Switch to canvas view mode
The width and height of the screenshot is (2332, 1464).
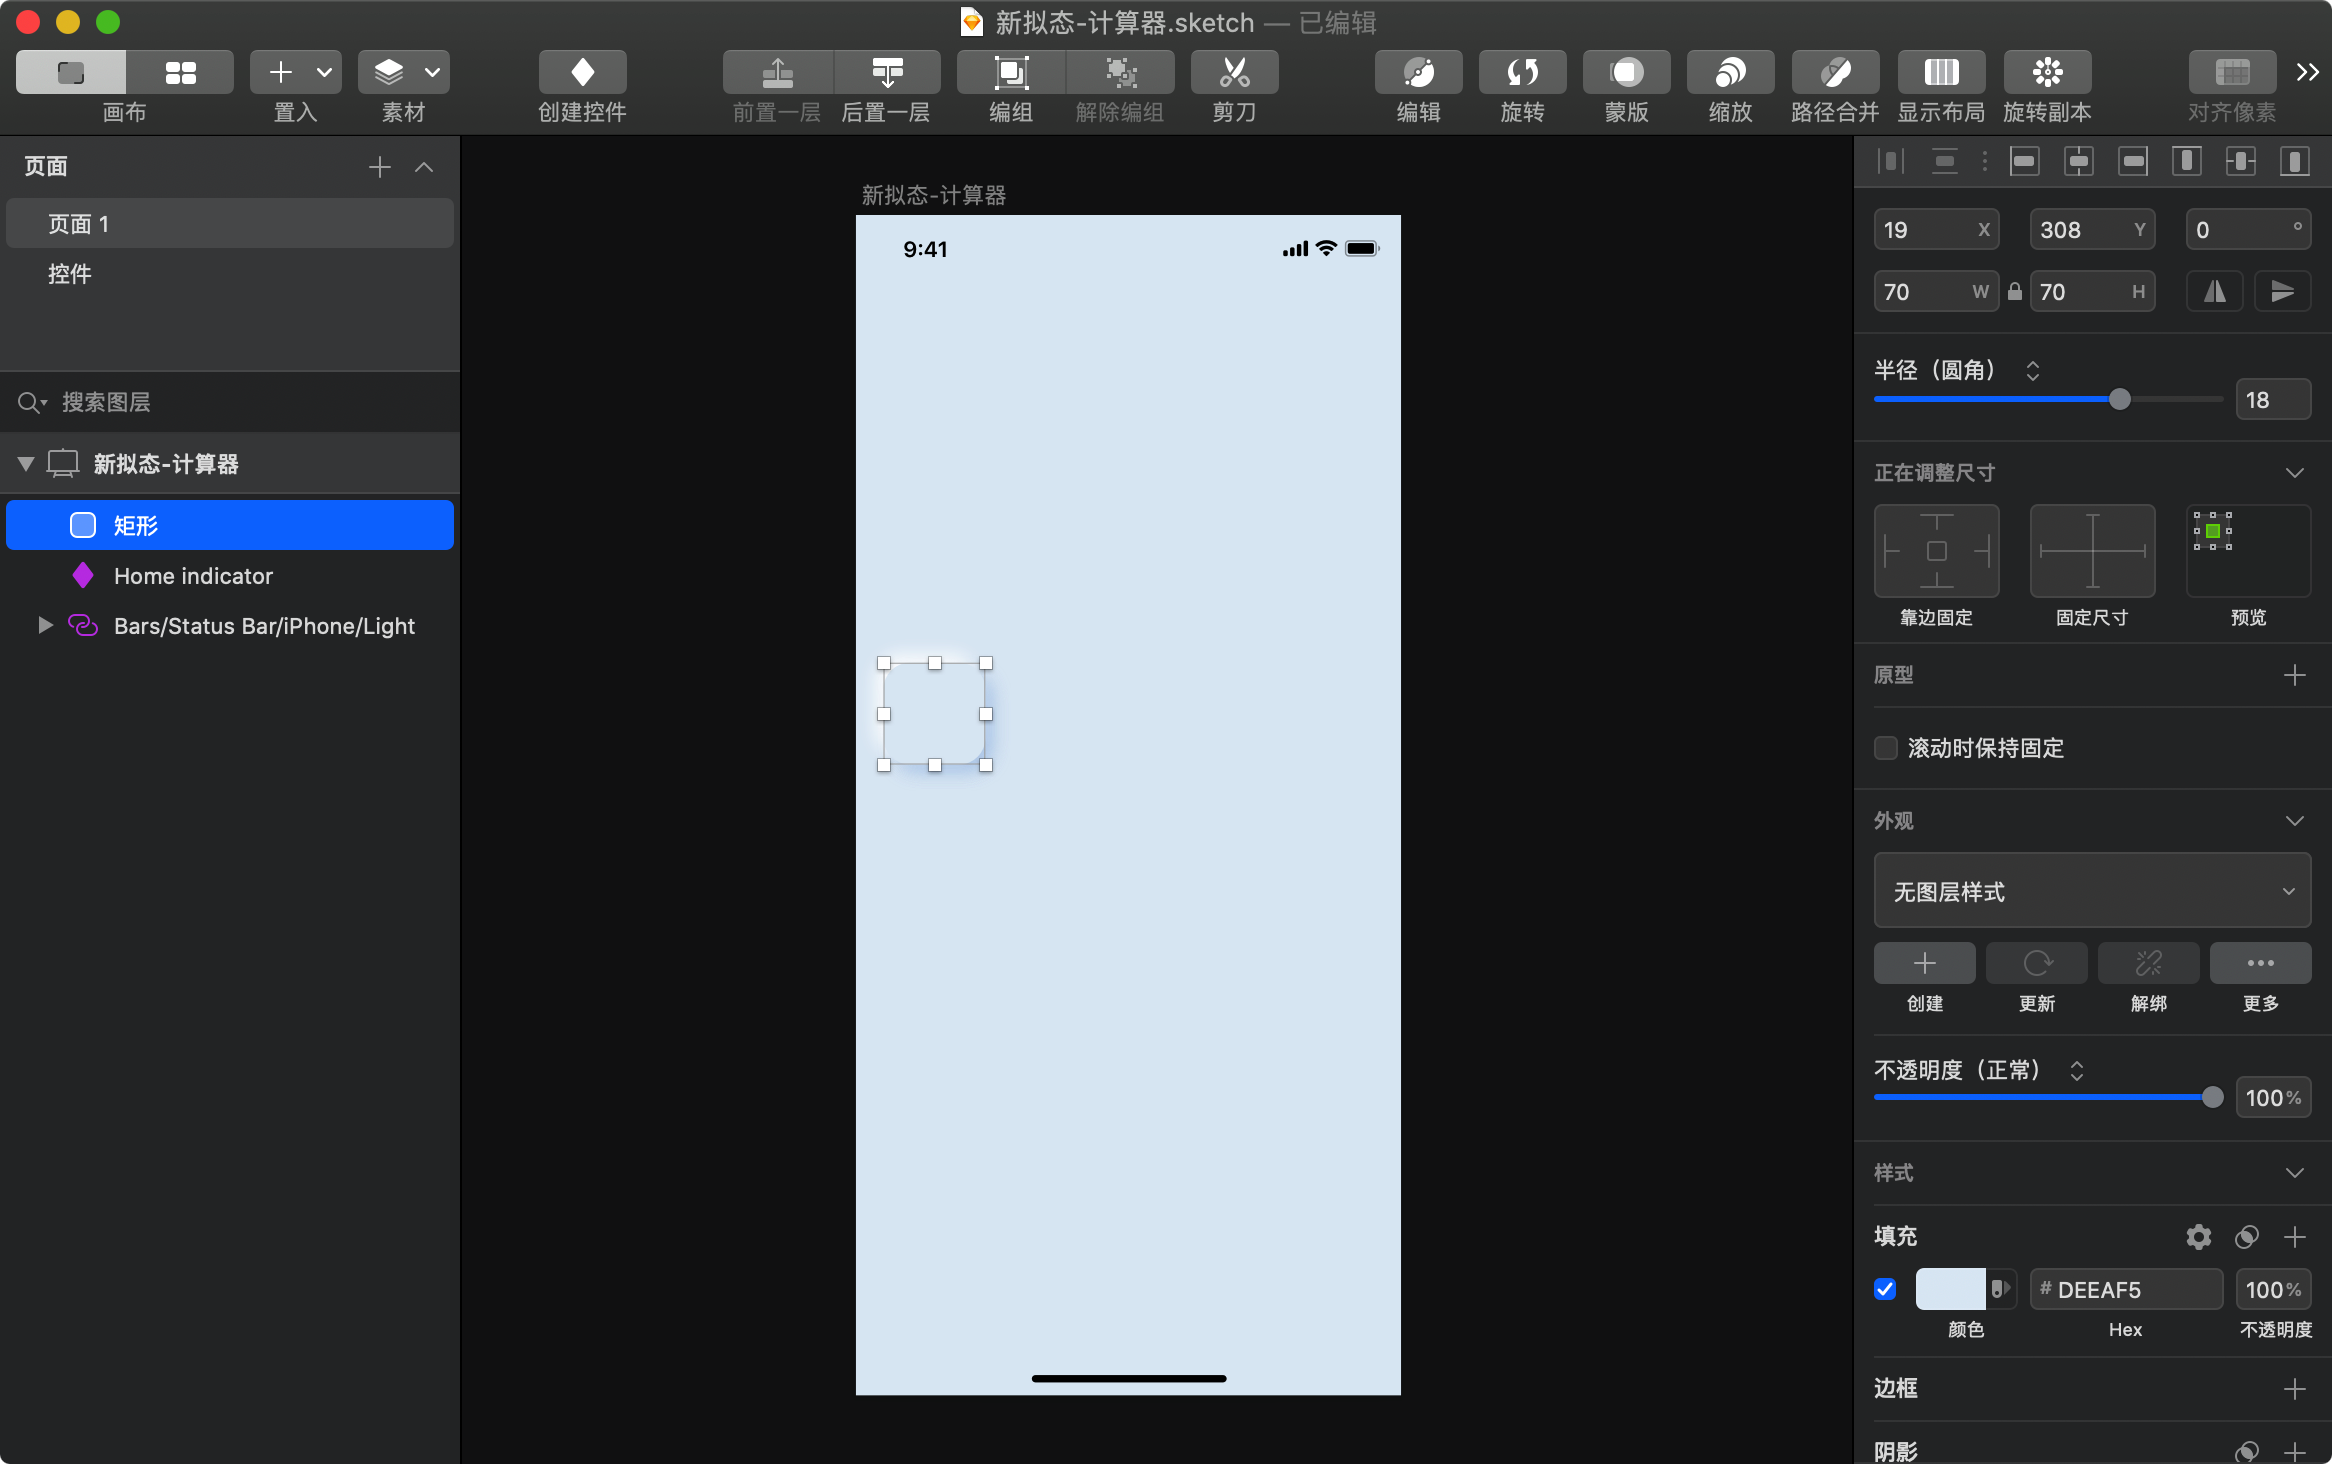[x=71, y=72]
